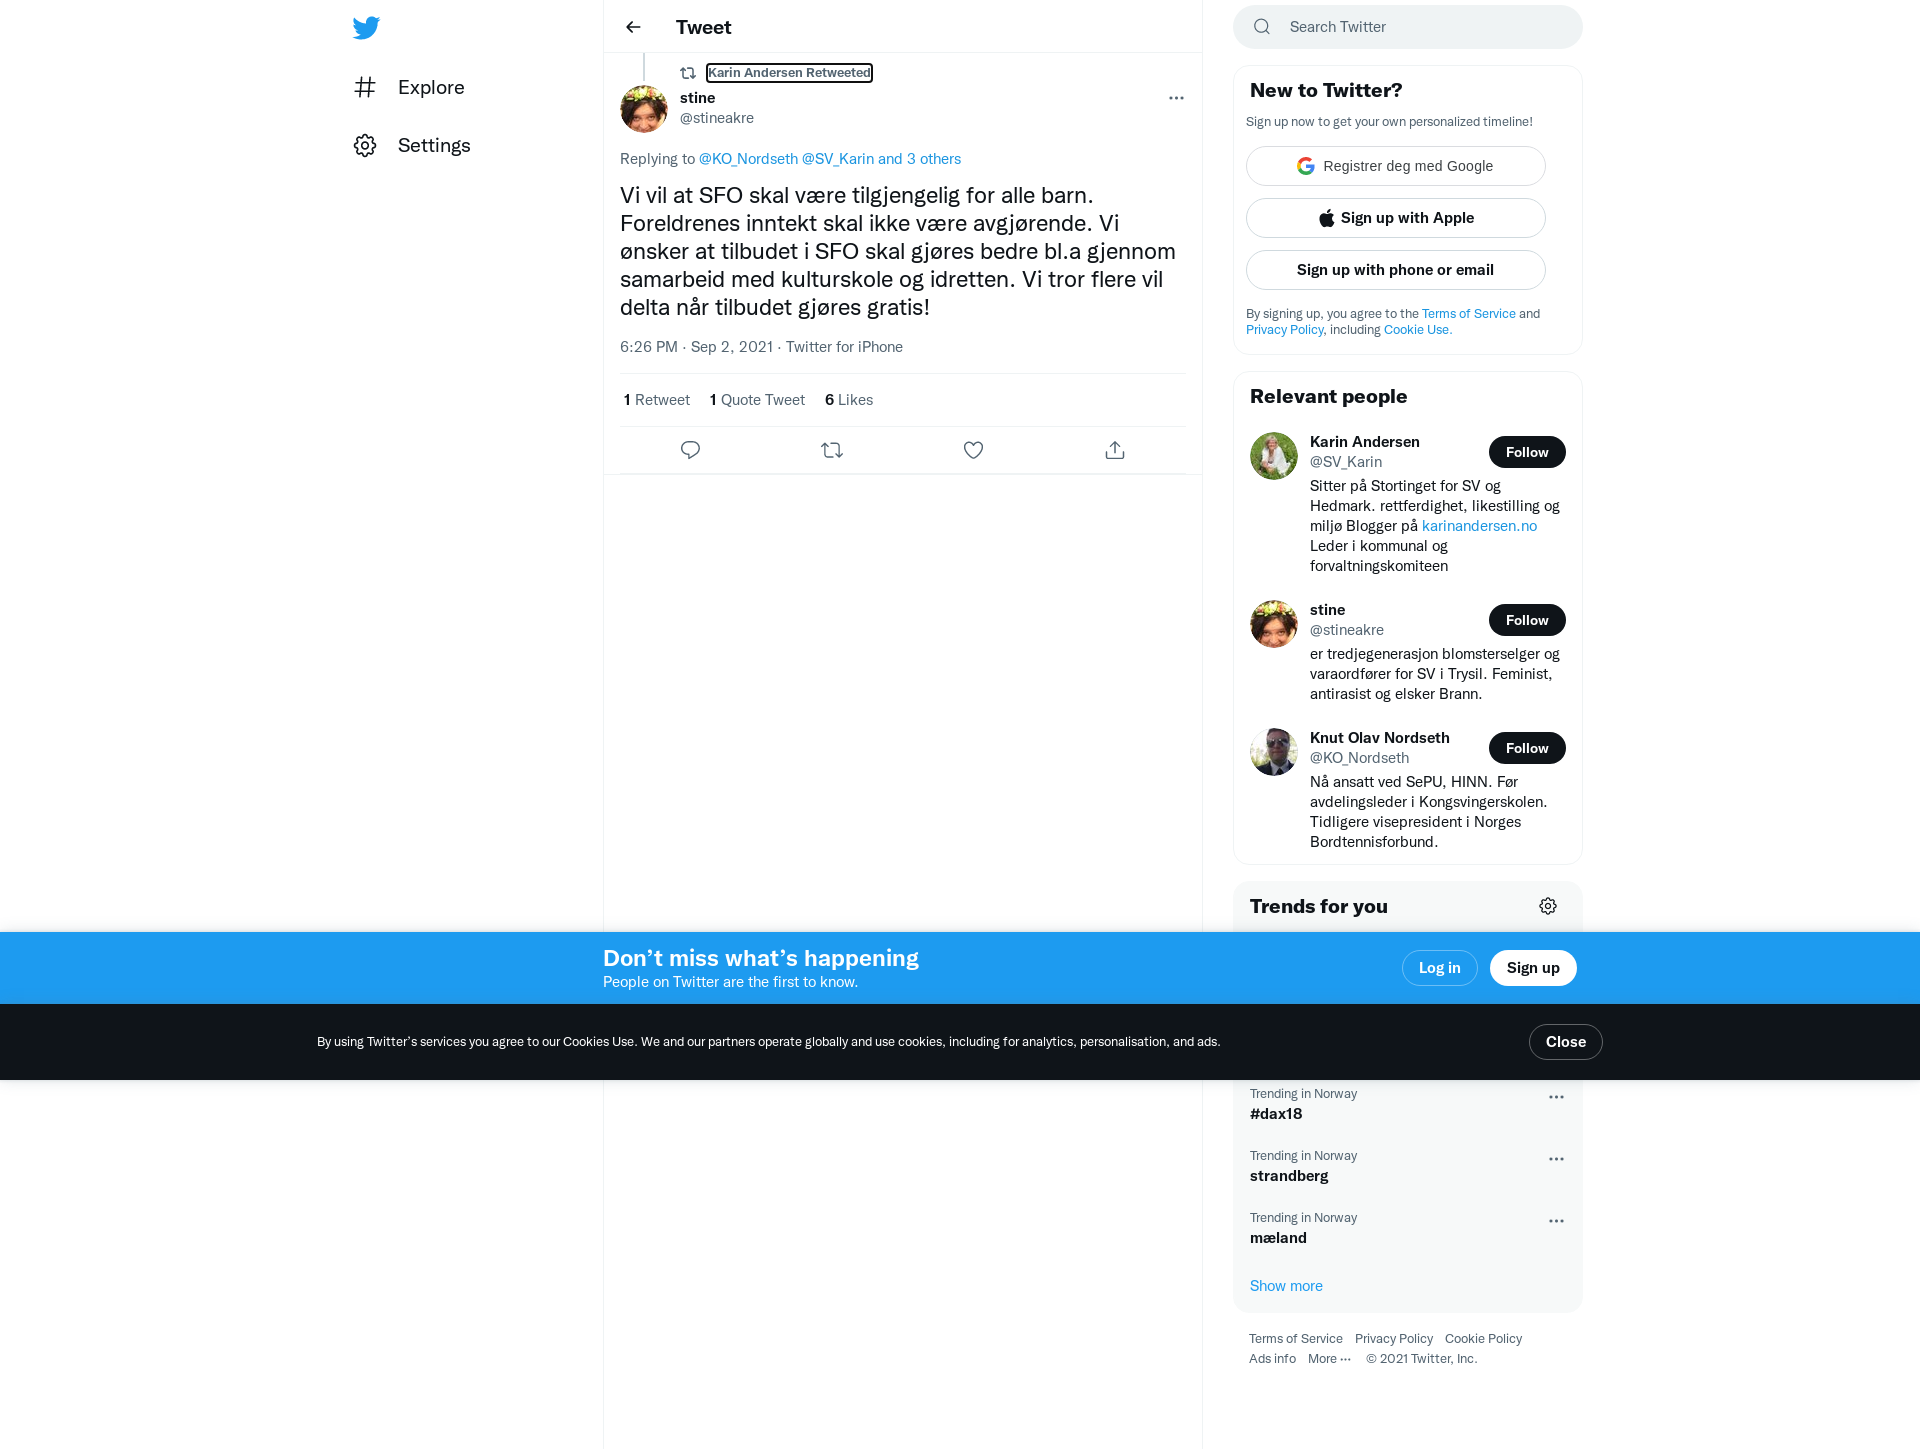Click the Twitter bird logo
Image resolution: width=1920 pixels, height=1449 pixels.
click(366, 27)
